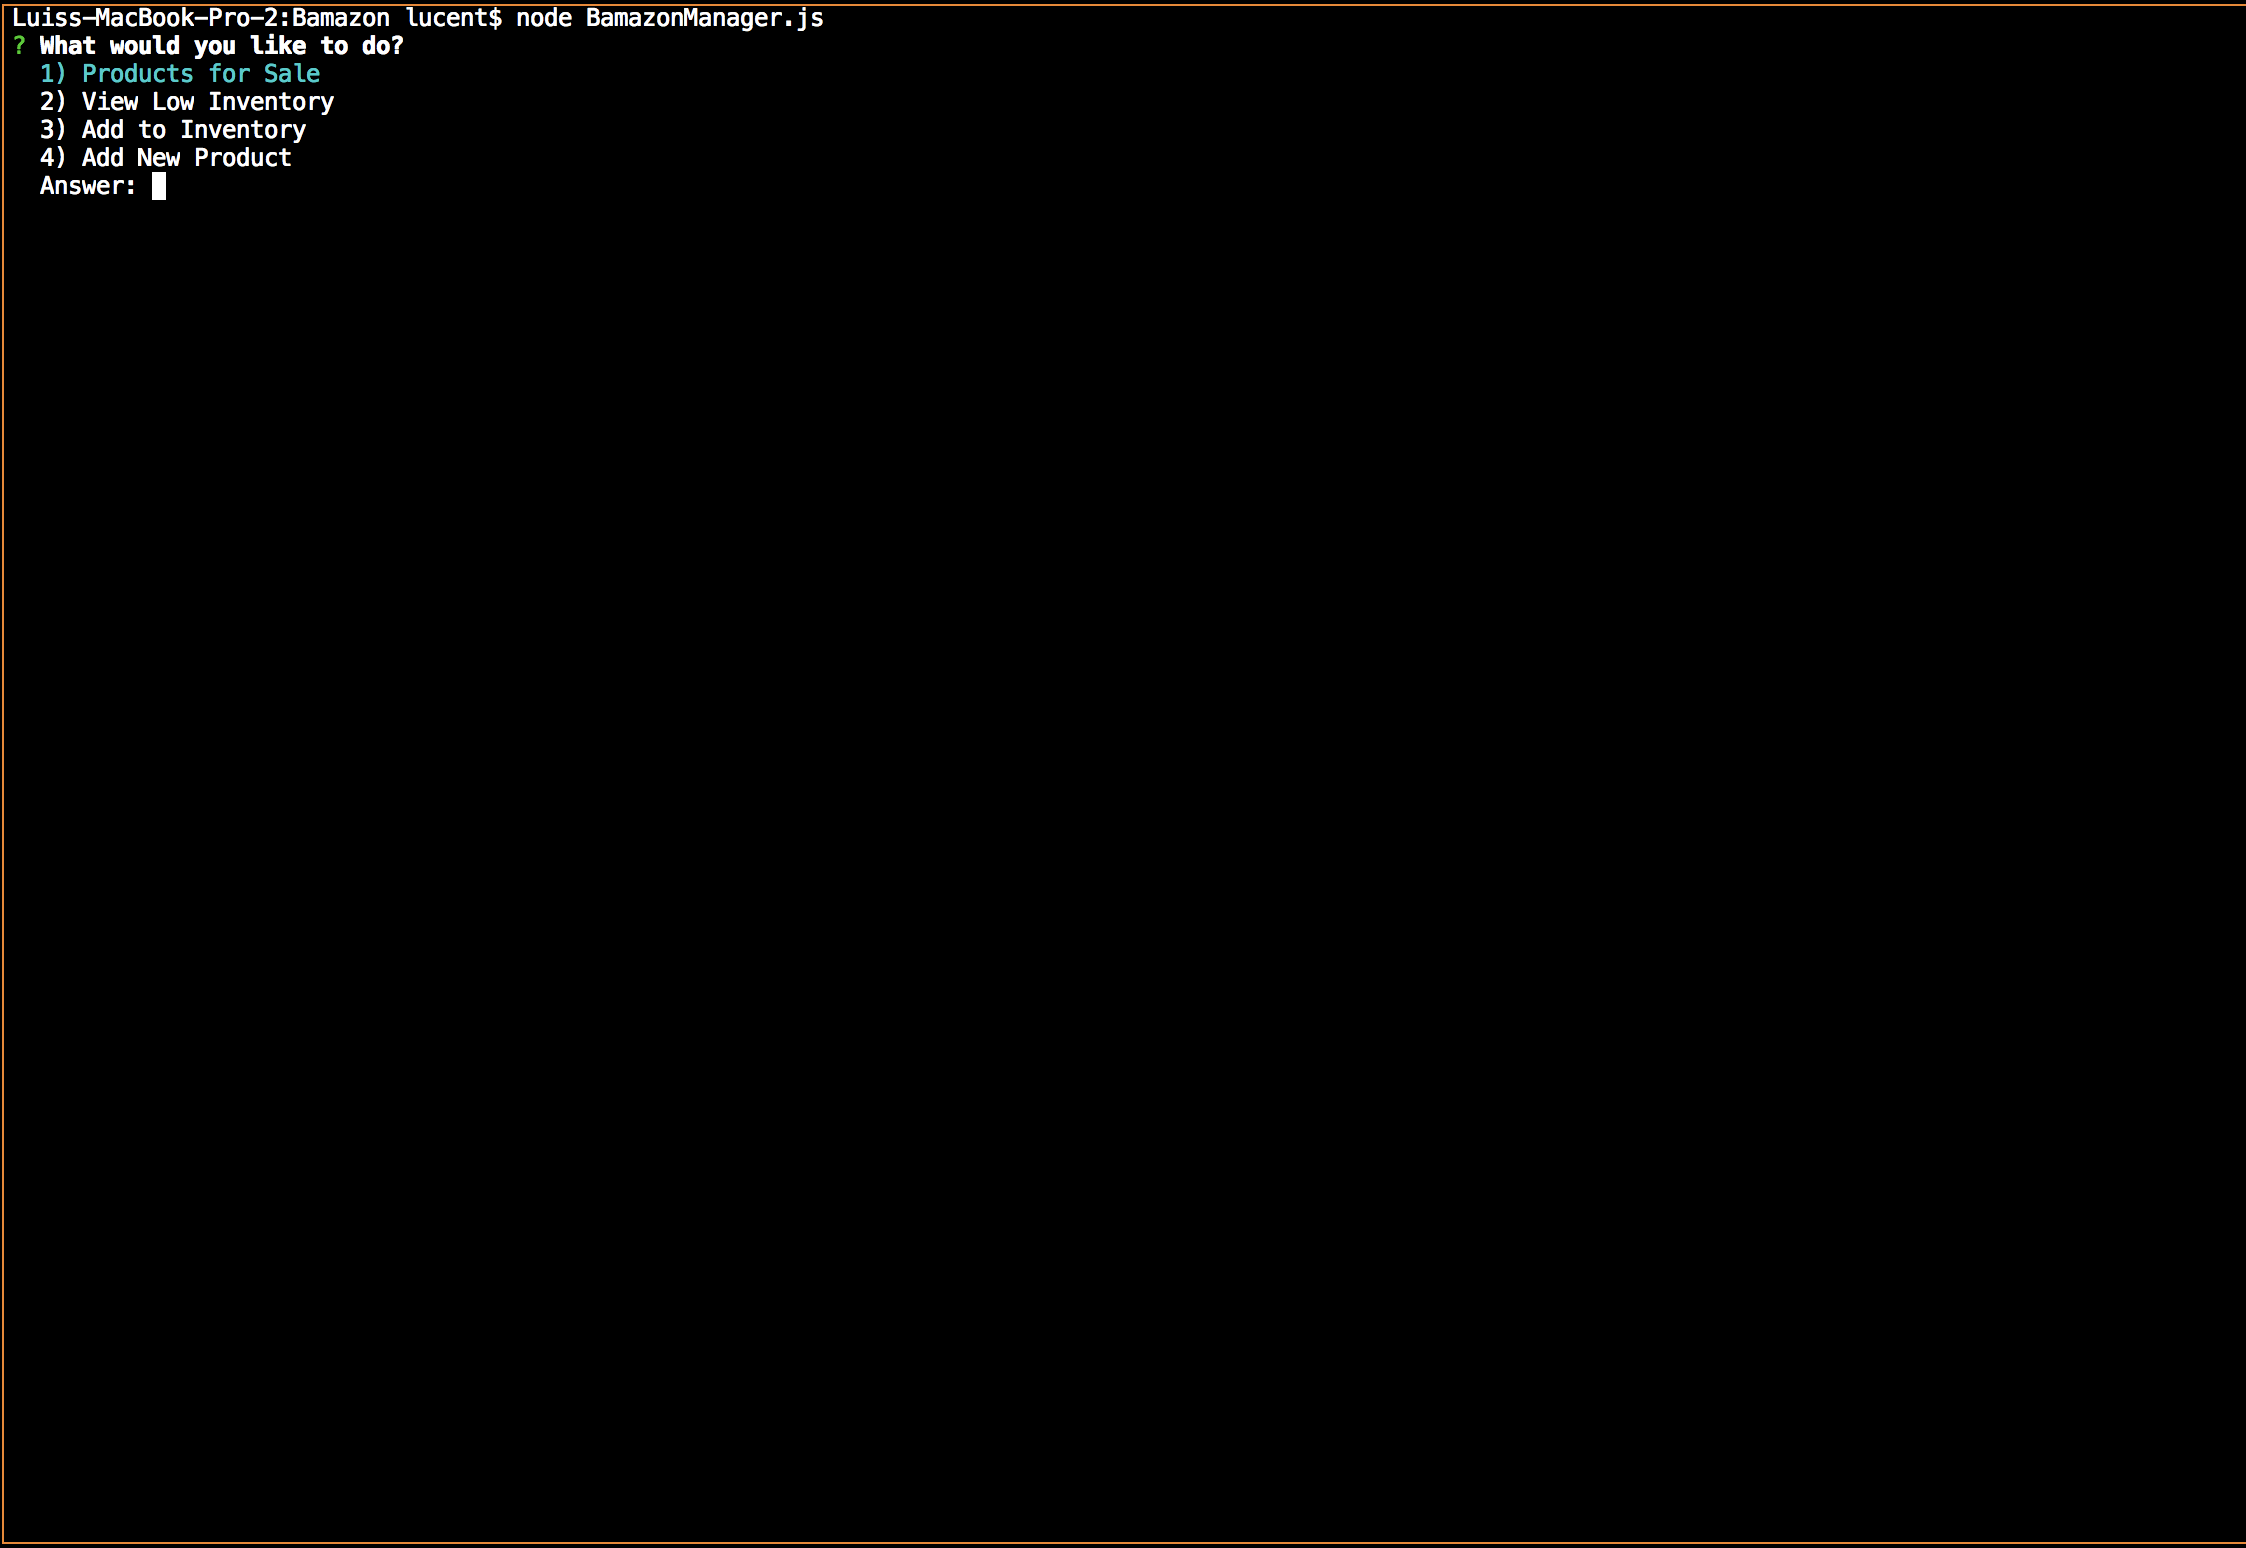Click the Answer: prompt label
The width and height of the screenshot is (2246, 1548).
(87, 186)
